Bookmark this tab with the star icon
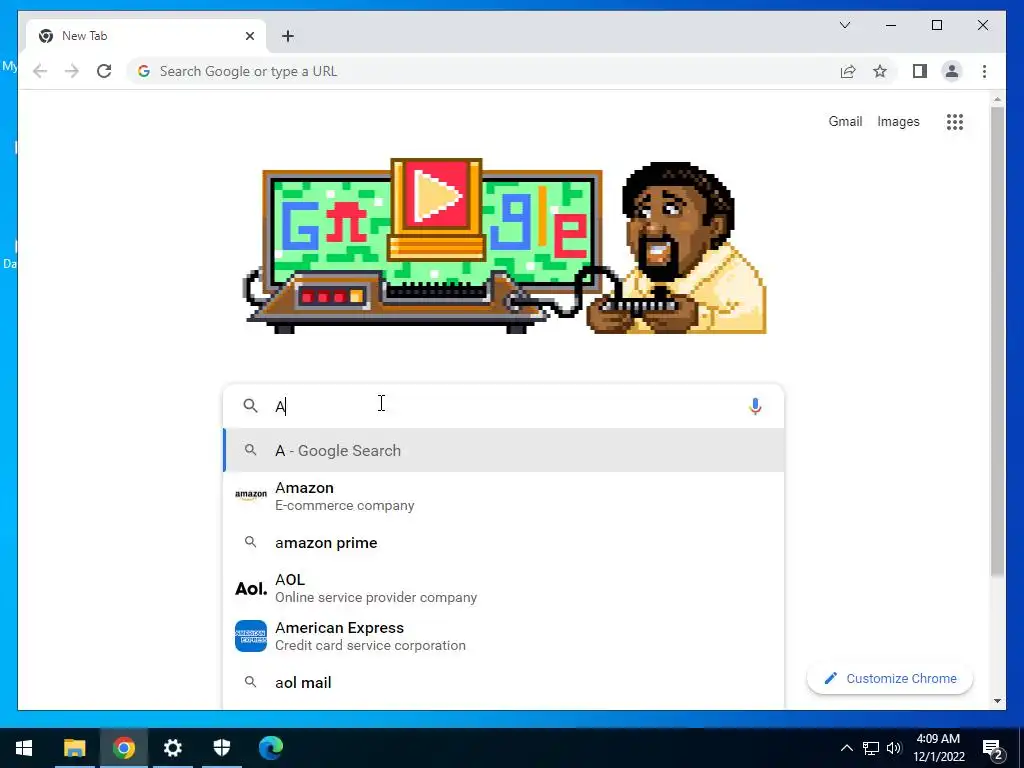The height and width of the screenshot is (768, 1024). click(x=880, y=71)
